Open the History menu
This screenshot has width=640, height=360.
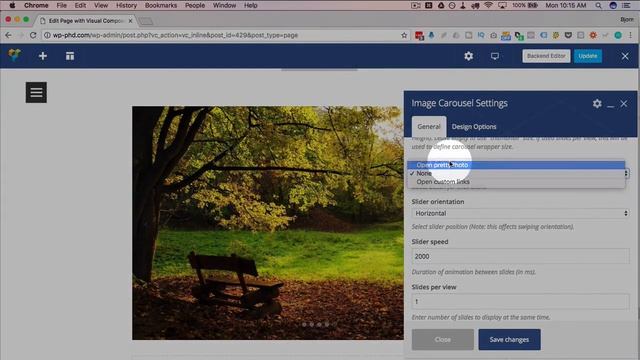(x=126, y=5)
